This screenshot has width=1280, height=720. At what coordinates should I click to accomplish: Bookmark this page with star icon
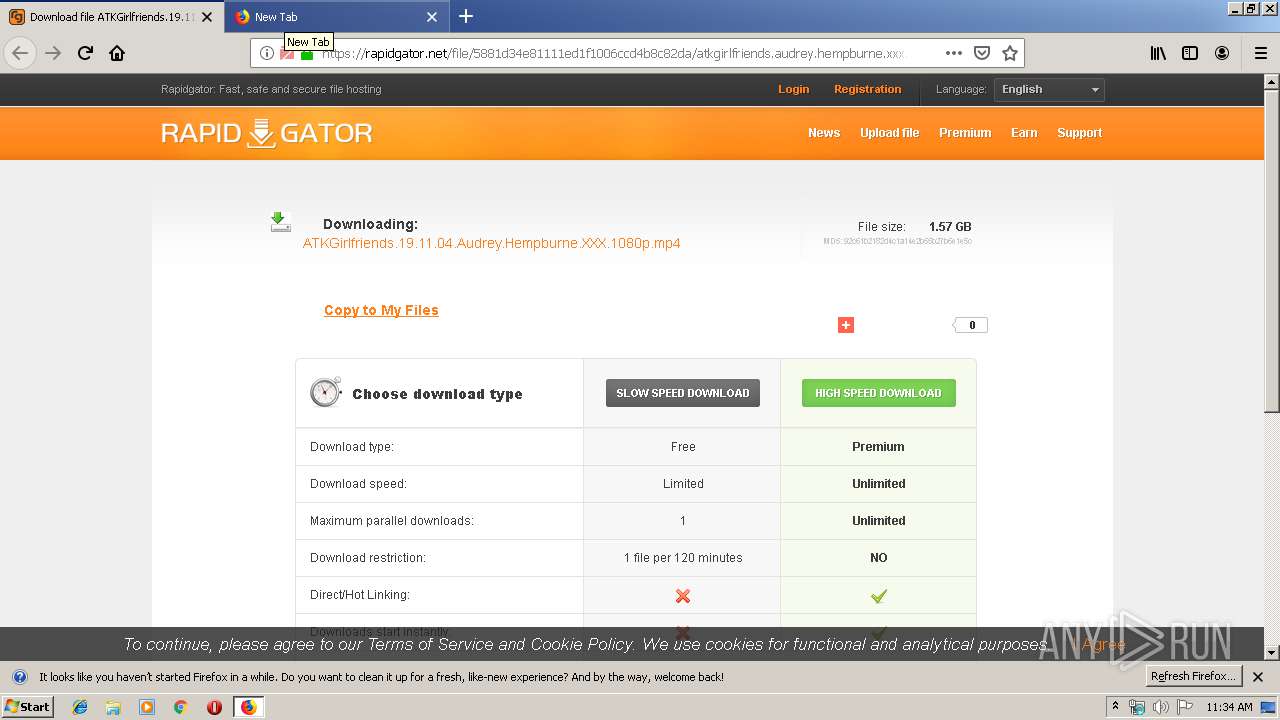tap(1010, 53)
